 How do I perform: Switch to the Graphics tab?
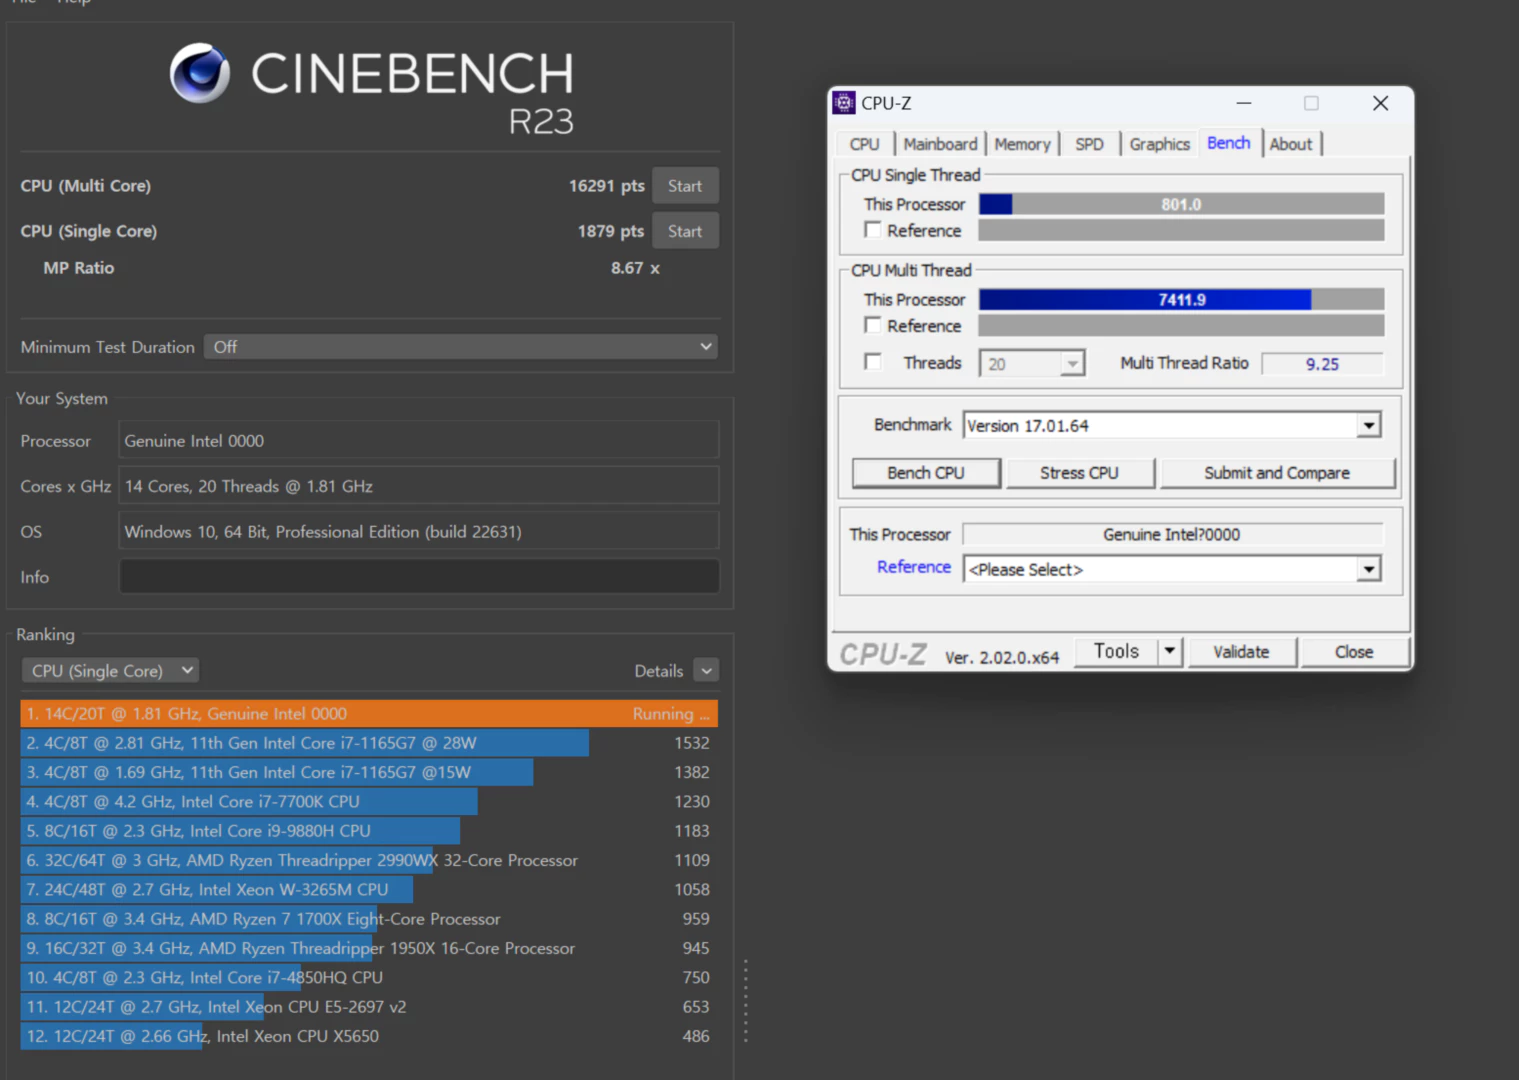pos(1159,144)
